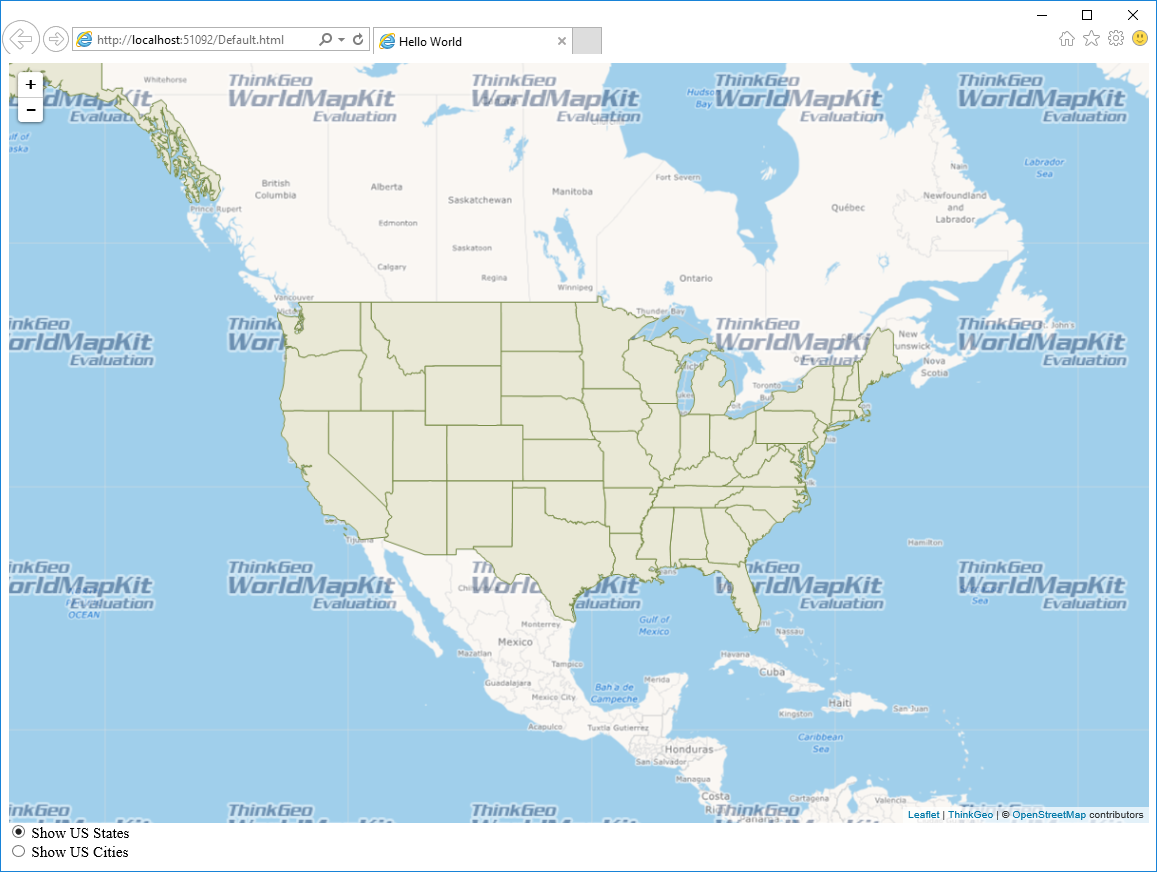Click the localhost URL address field
Viewport: 1157px width, 872px height.
(x=200, y=40)
